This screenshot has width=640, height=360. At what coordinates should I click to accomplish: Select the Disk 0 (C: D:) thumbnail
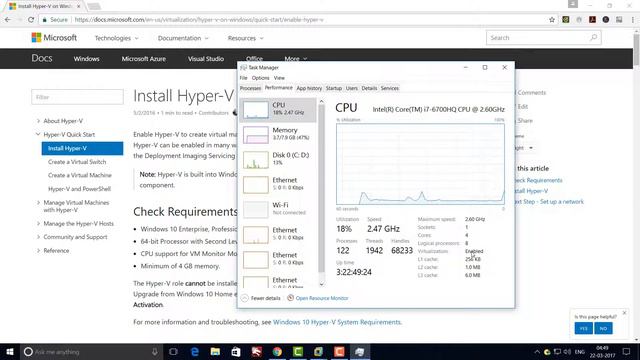[x=256, y=160]
